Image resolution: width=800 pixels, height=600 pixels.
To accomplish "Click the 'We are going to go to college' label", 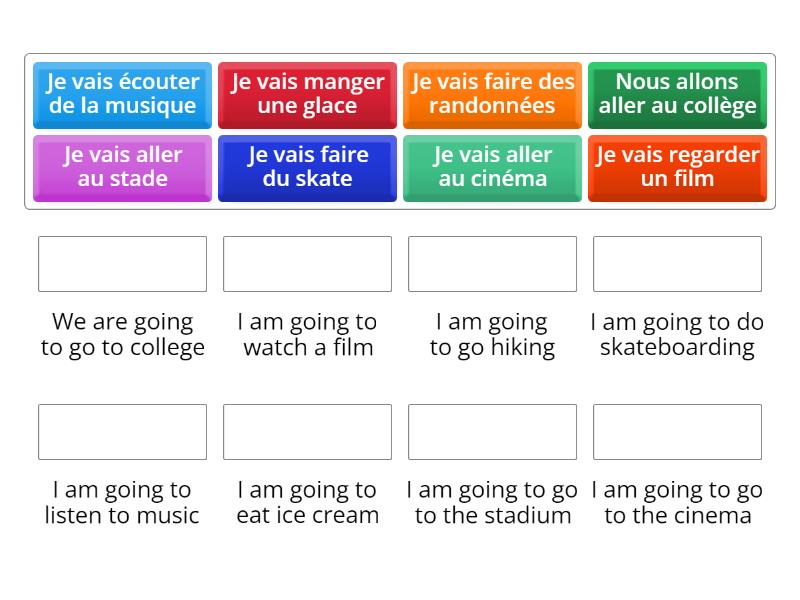I will pos(122,335).
